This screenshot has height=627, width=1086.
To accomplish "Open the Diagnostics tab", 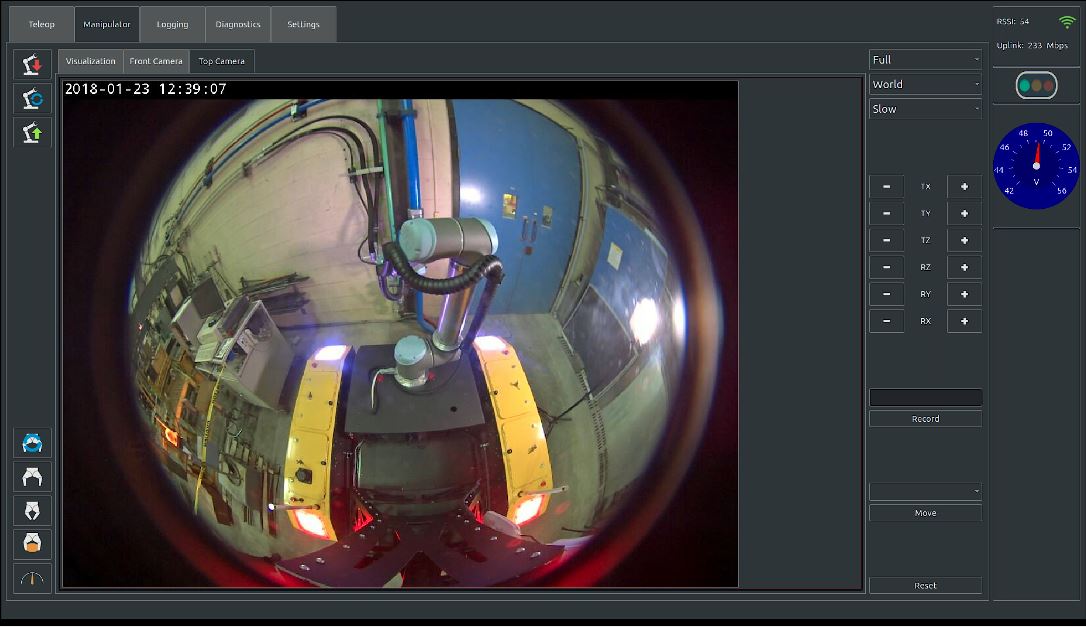I will tap(238, 24).
